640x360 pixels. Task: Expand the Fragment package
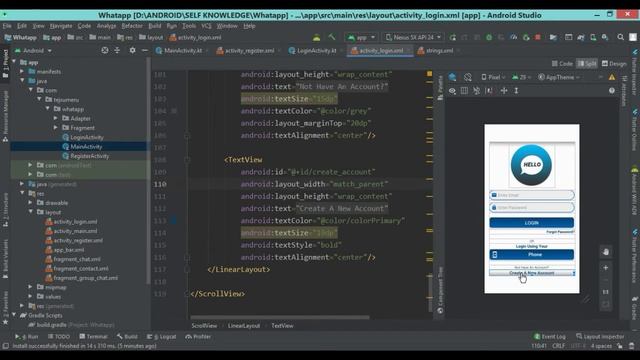56,128
